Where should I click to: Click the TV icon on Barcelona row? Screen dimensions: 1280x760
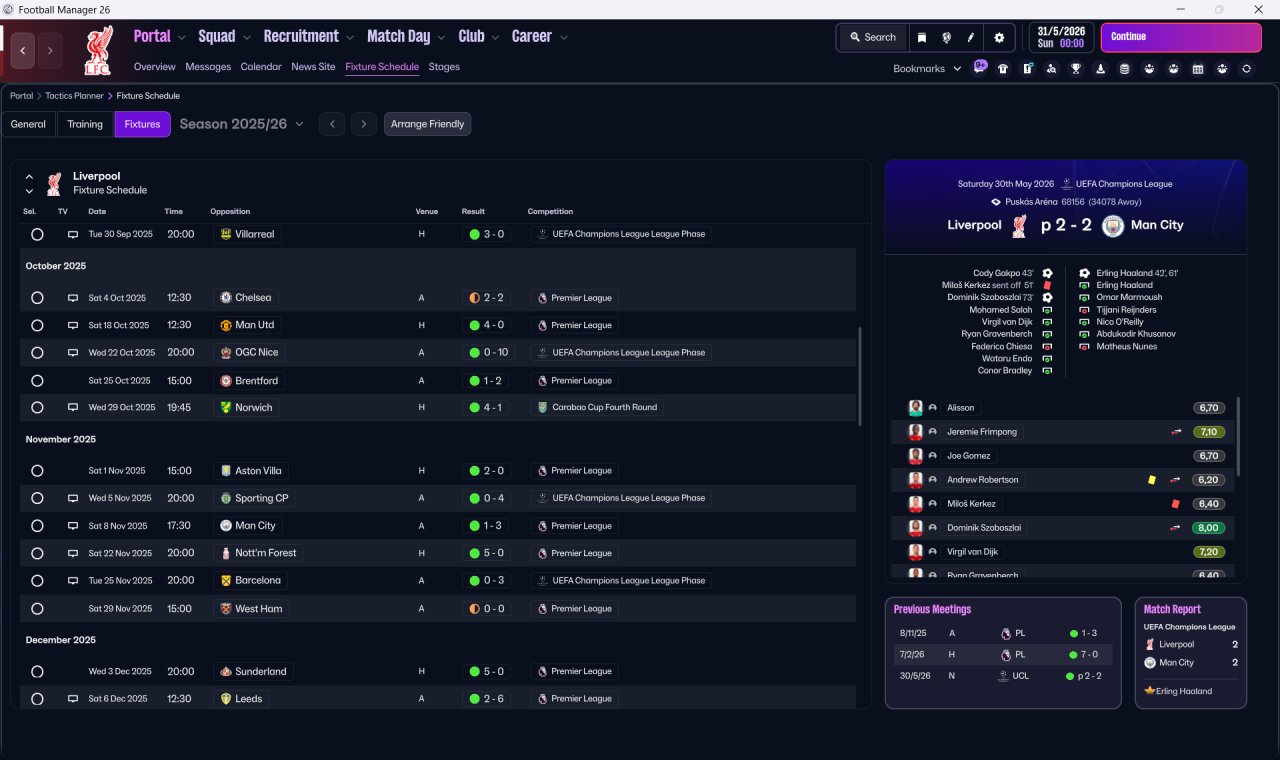[72, 581]
